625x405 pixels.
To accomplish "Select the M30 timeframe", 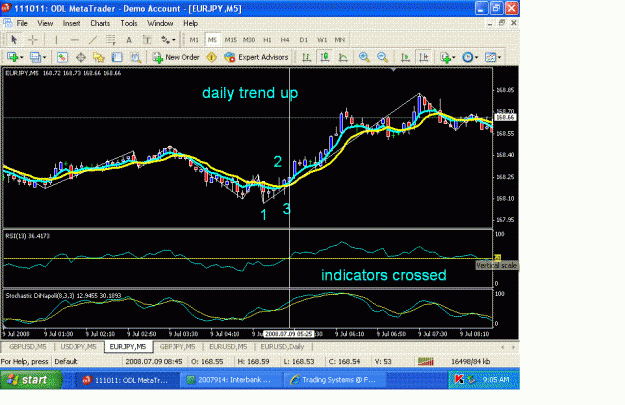I will coord(249,39).
